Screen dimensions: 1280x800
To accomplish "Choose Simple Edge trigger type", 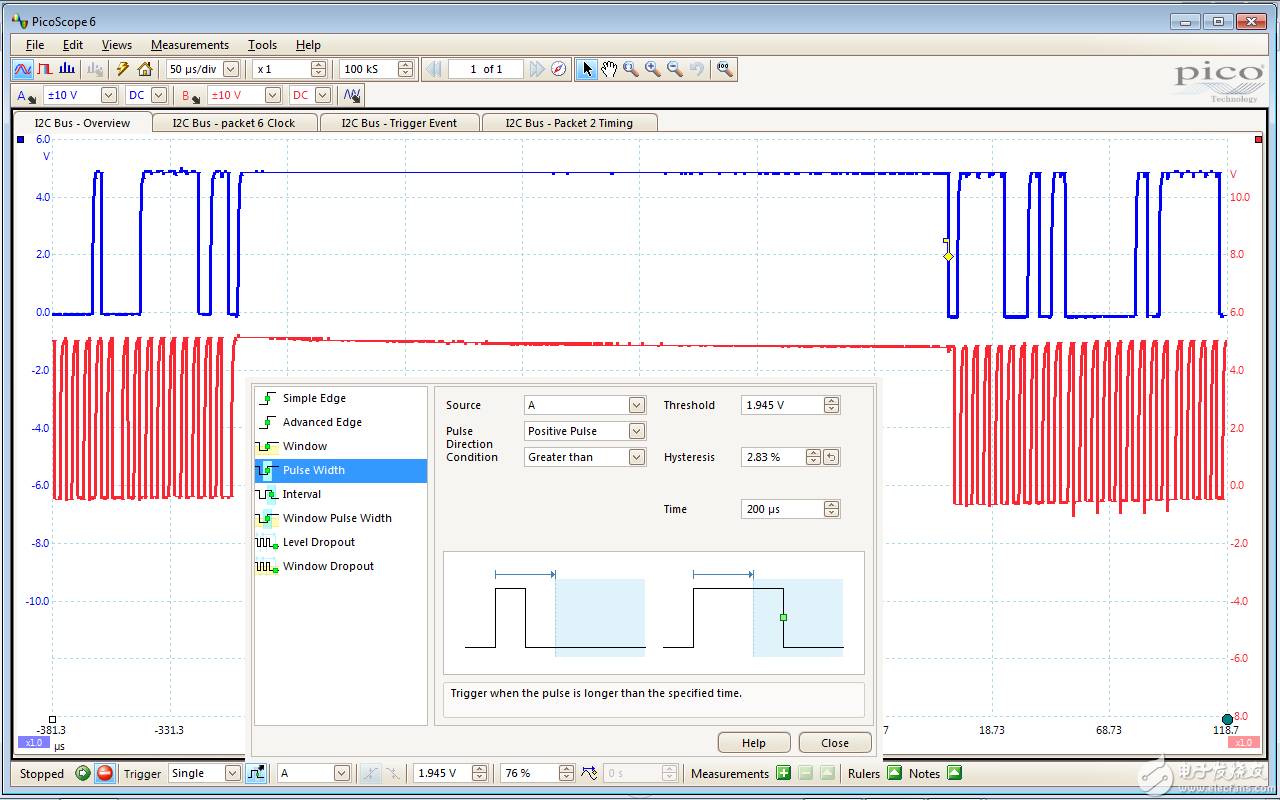I will tap(313, 398).
